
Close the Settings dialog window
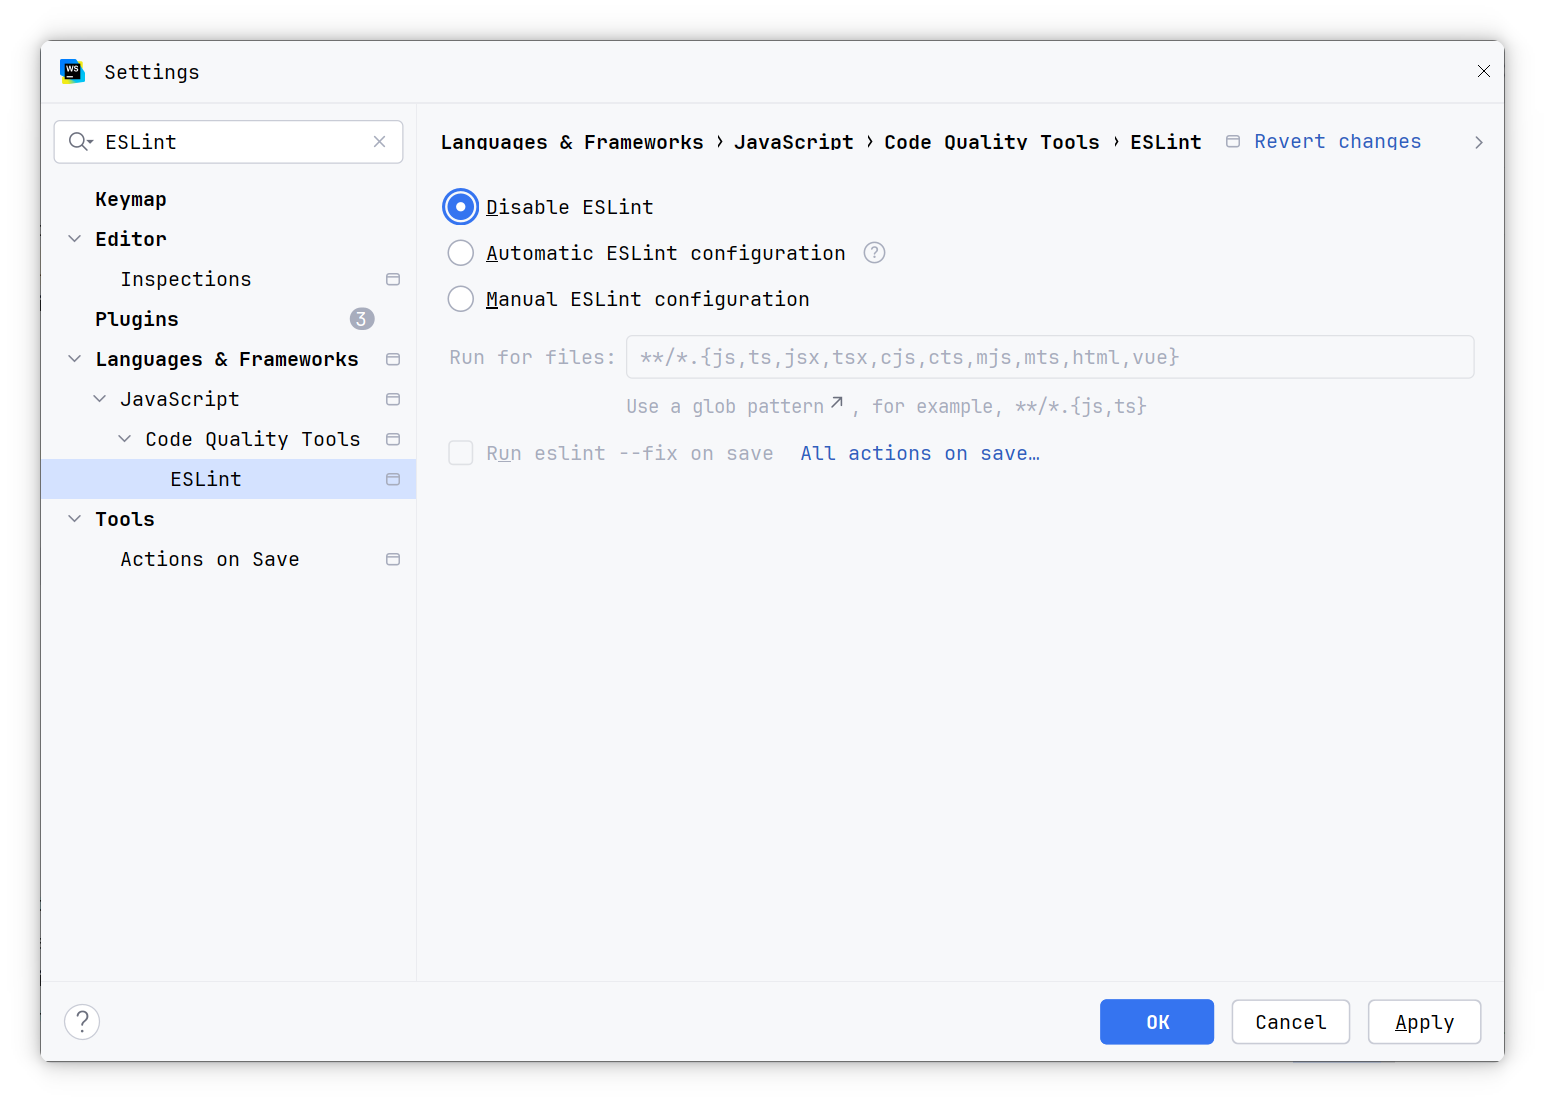pyautogui.click(x=1484, y=71)
